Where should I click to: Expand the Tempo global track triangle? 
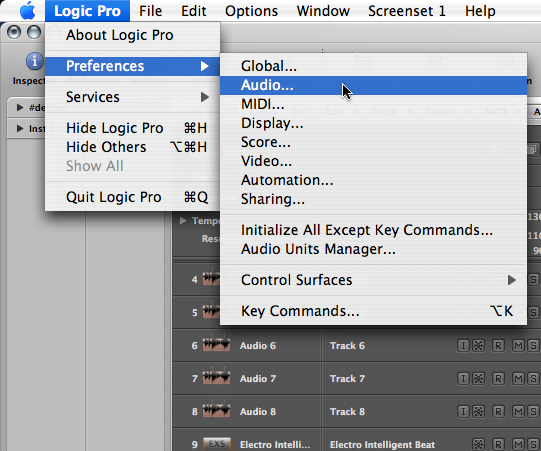tap(183, 220)
